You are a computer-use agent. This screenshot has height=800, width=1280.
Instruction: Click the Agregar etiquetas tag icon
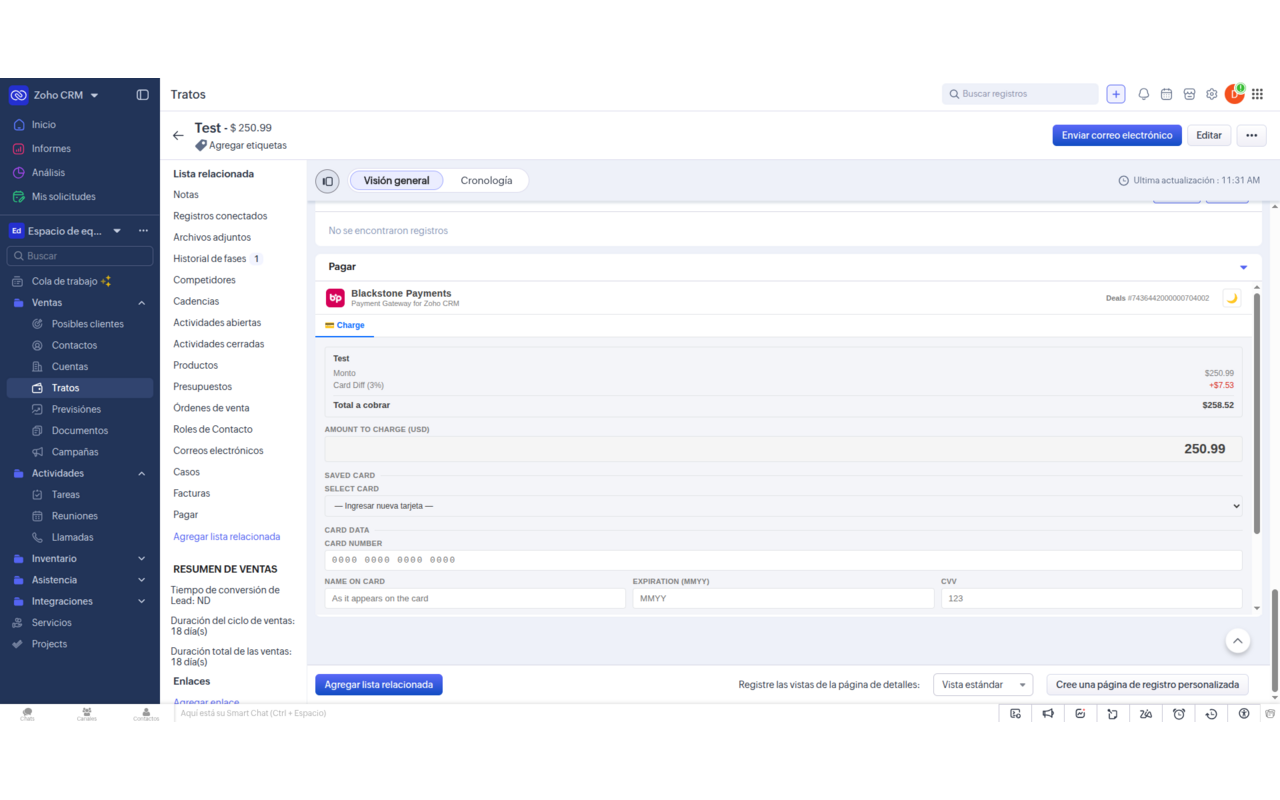(201, 145)
